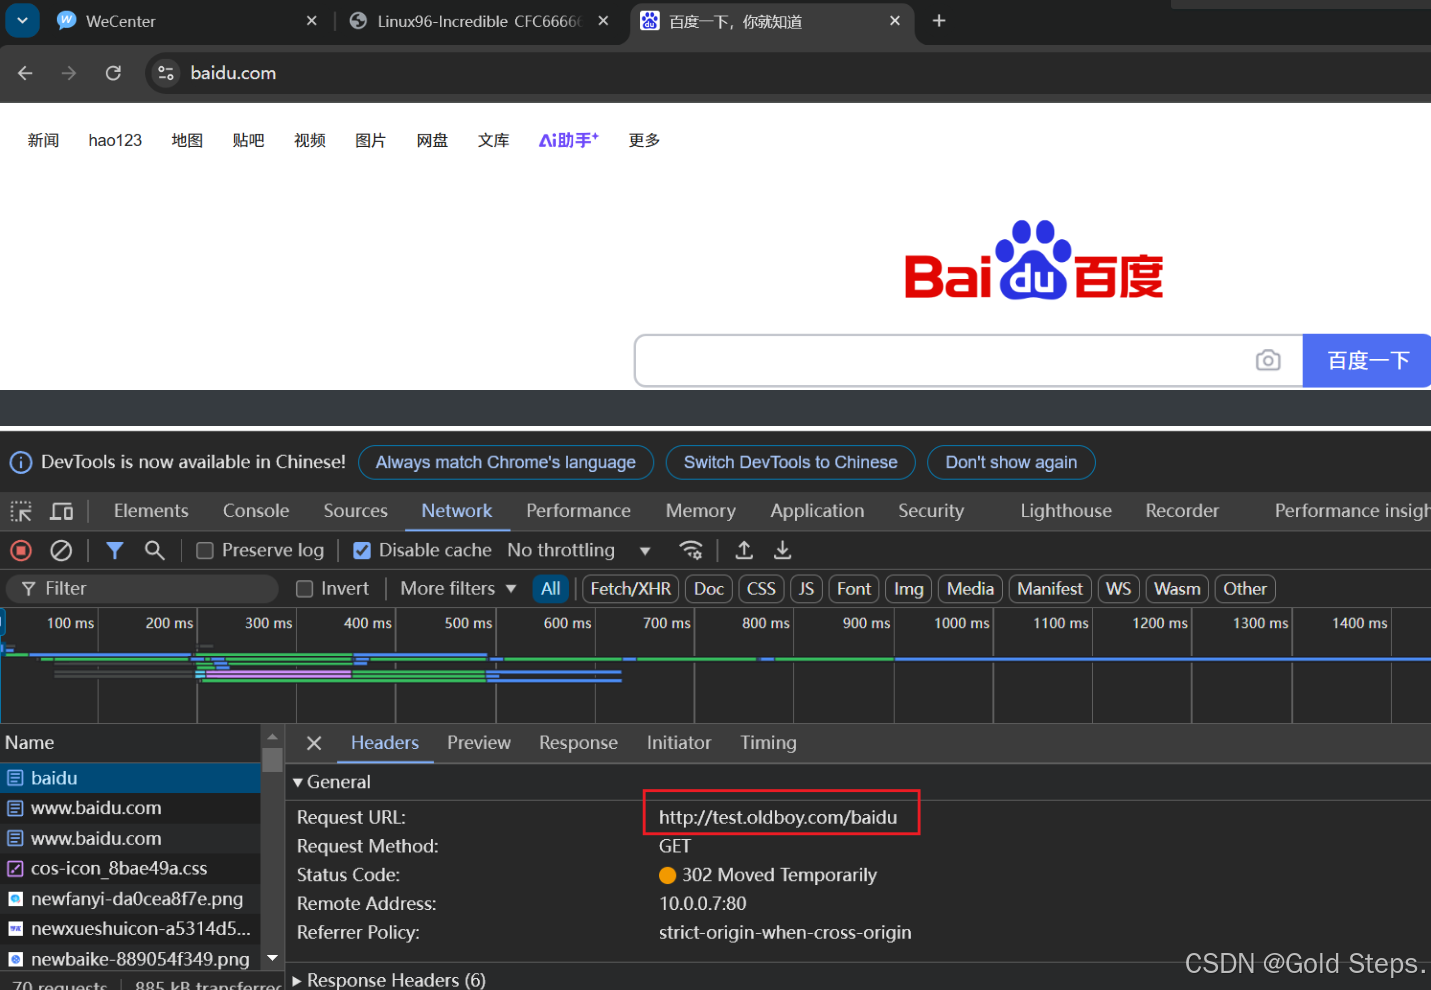Click Always match Chrome's language

pyautogui.click(x=506, y=462)
